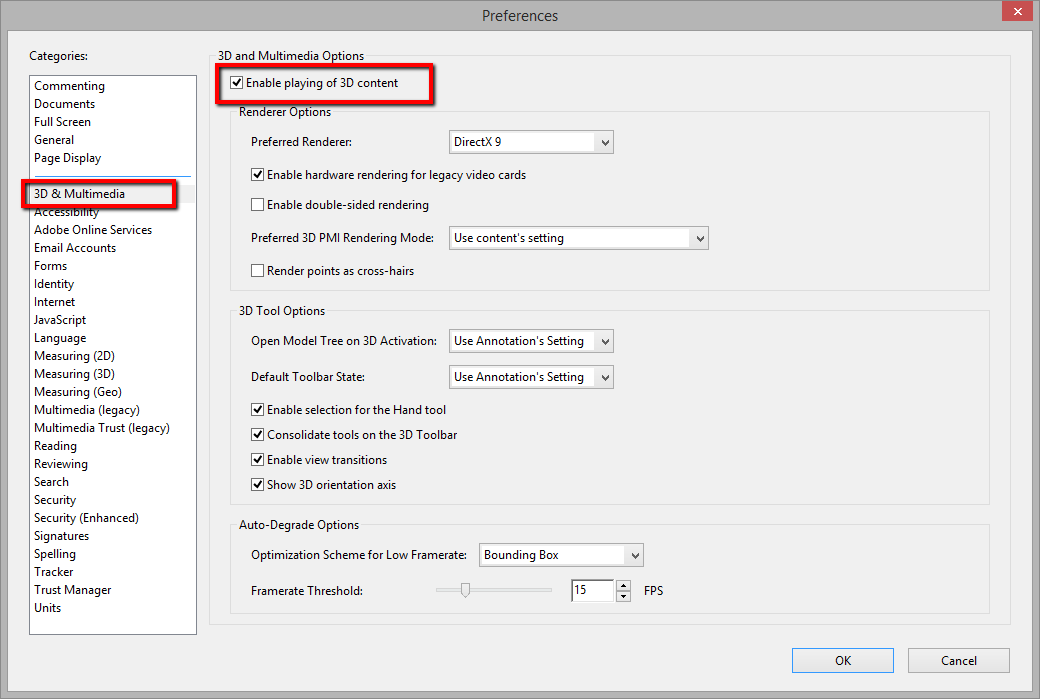Click the Cancel button
Image resolution: width=1040 pixels, height=699 pixels.
pos(958,660)
